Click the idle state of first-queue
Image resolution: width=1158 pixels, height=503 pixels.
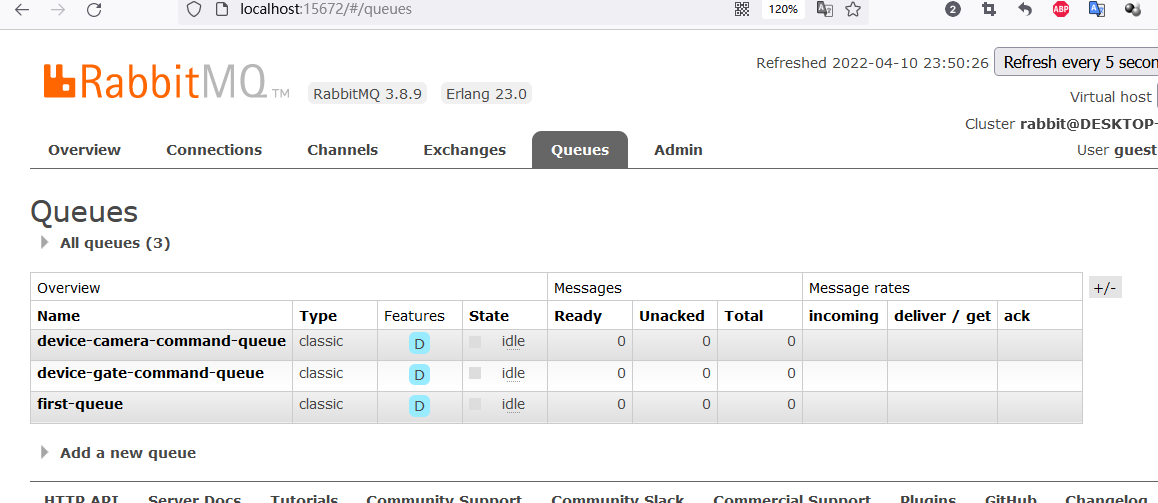pos(513,404)
